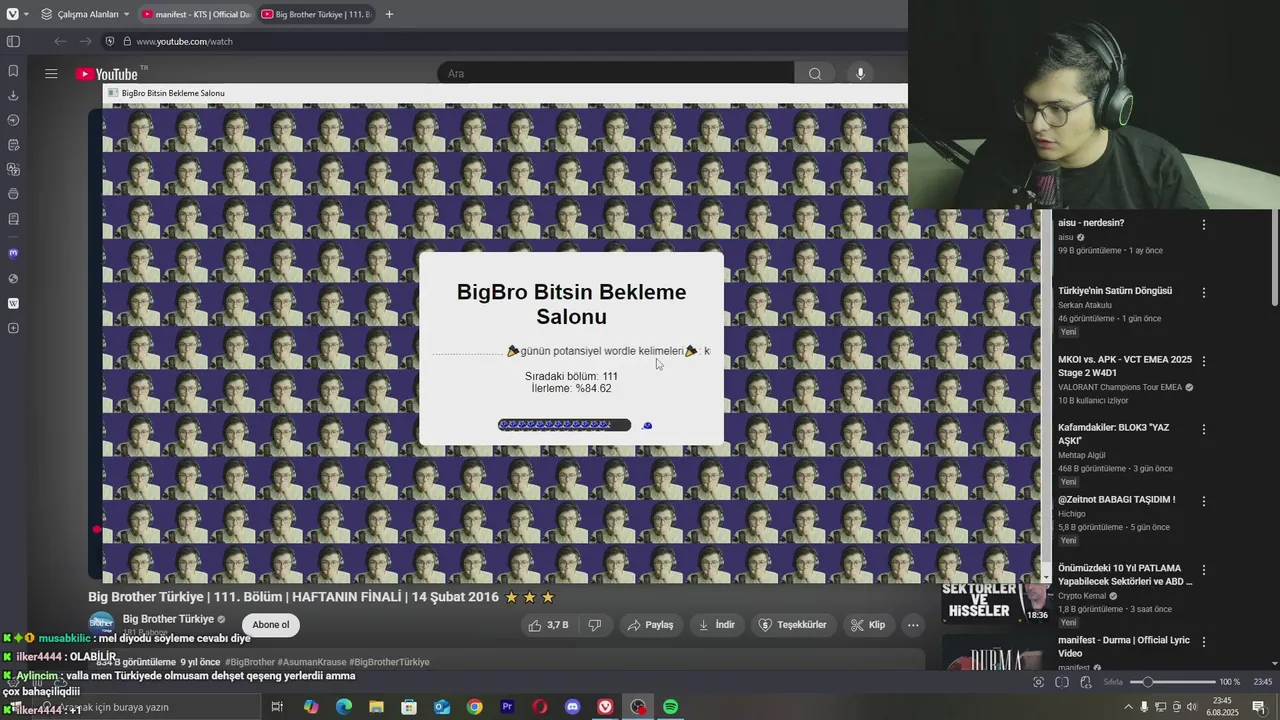Open the YouTube hamburger guide menu

pos(51,73)
